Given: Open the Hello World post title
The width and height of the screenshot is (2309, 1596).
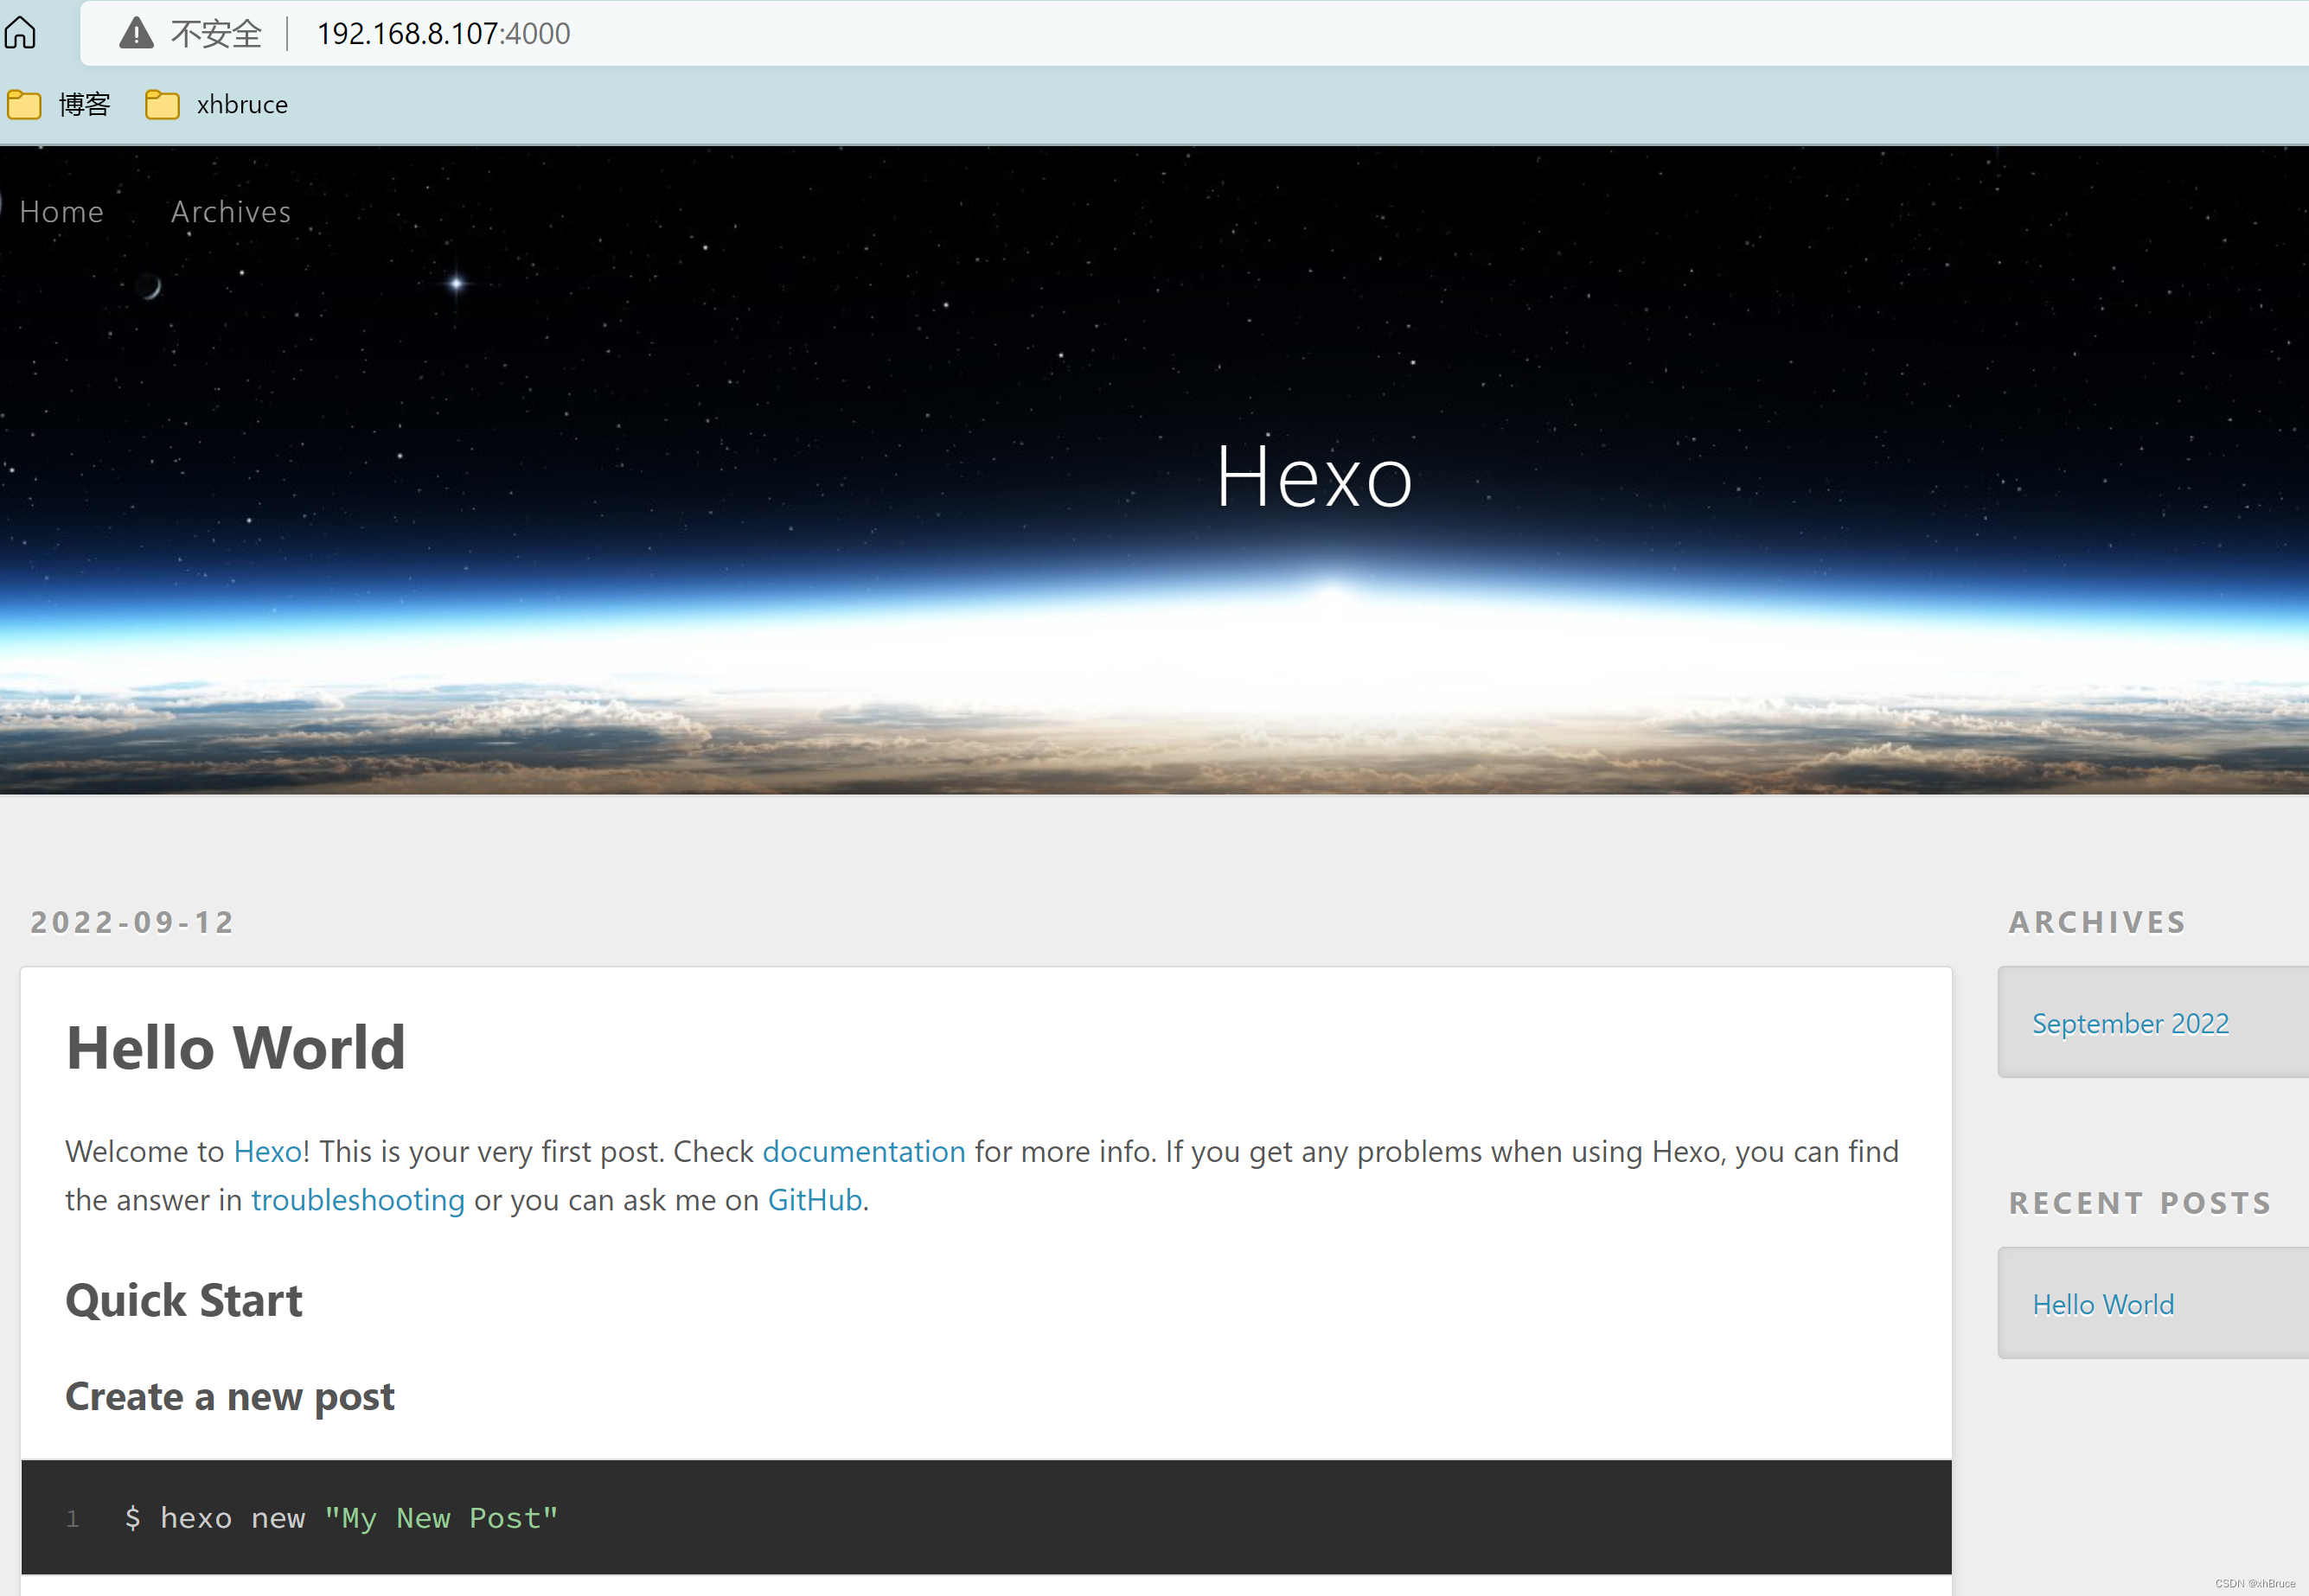Looking at the screenshot, I should (236, 1047).
